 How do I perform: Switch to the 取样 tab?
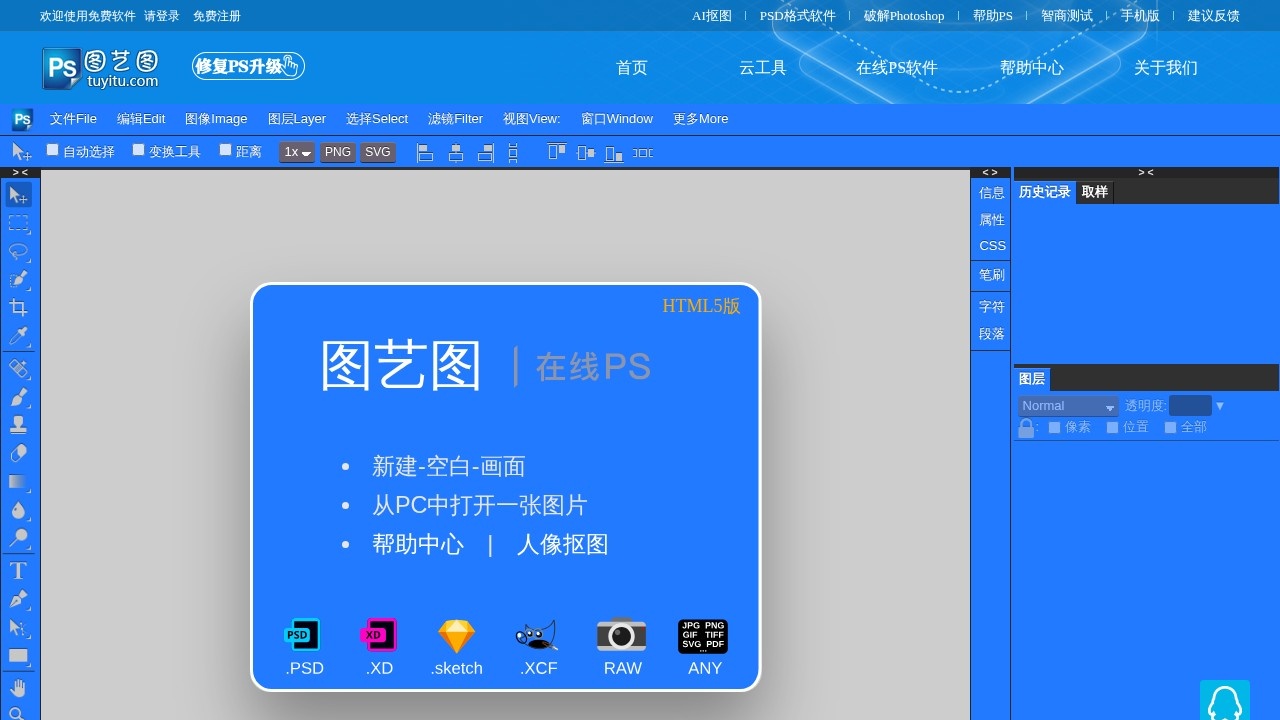(x=1095, y=192)
